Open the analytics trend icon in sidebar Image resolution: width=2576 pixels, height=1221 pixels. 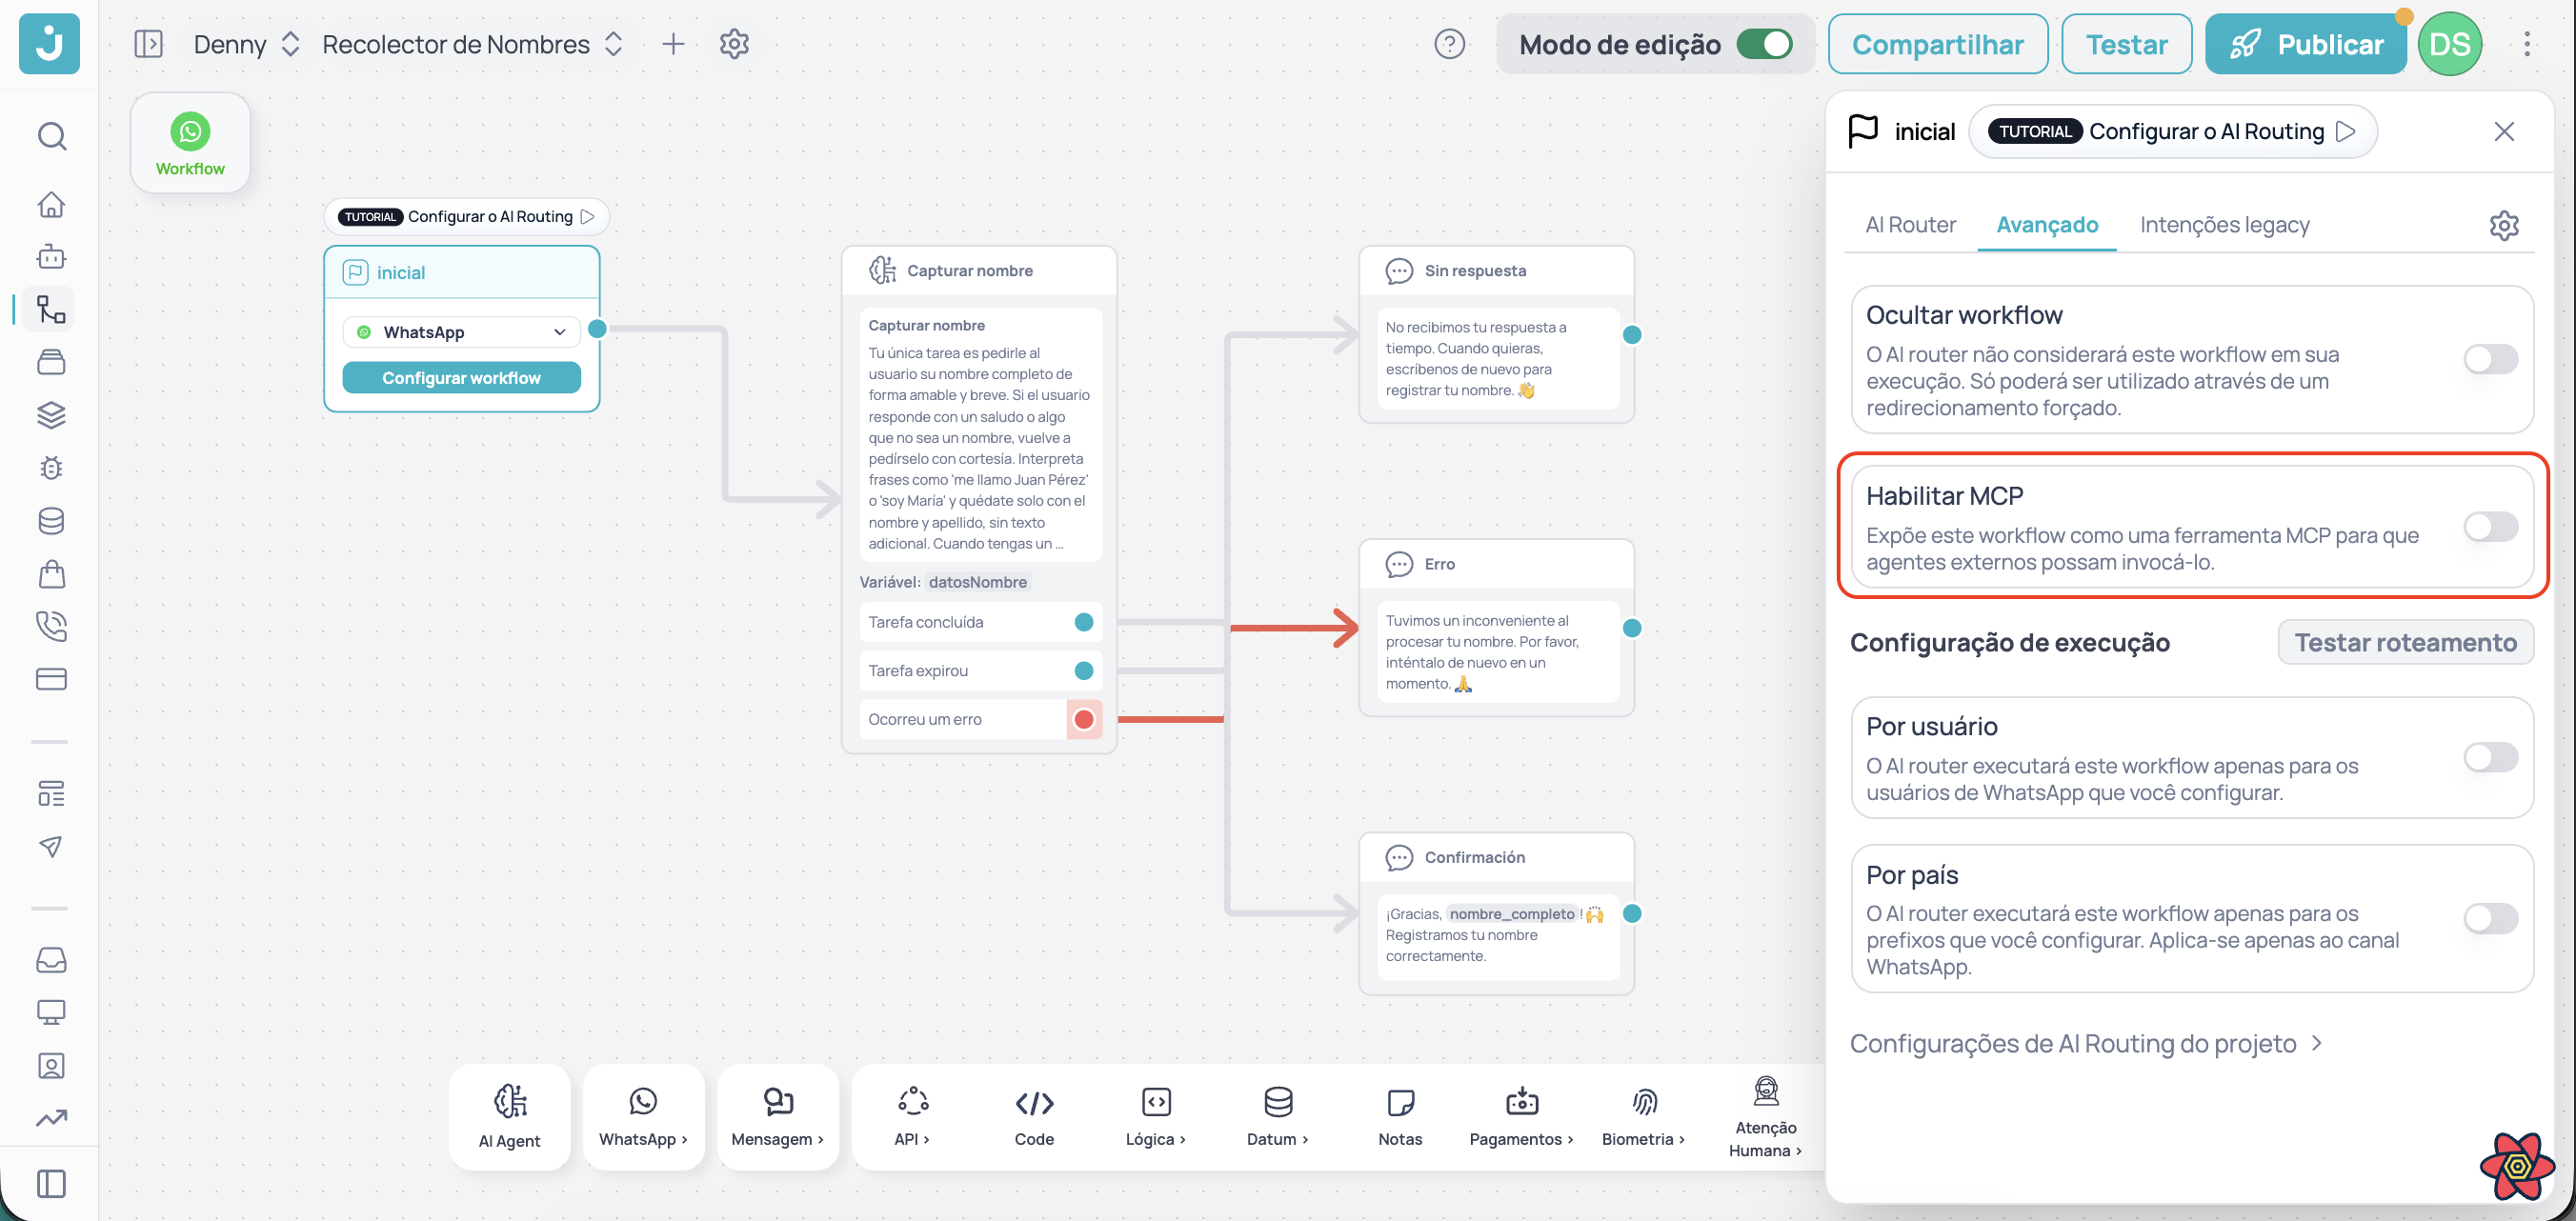pos(51,1117)
